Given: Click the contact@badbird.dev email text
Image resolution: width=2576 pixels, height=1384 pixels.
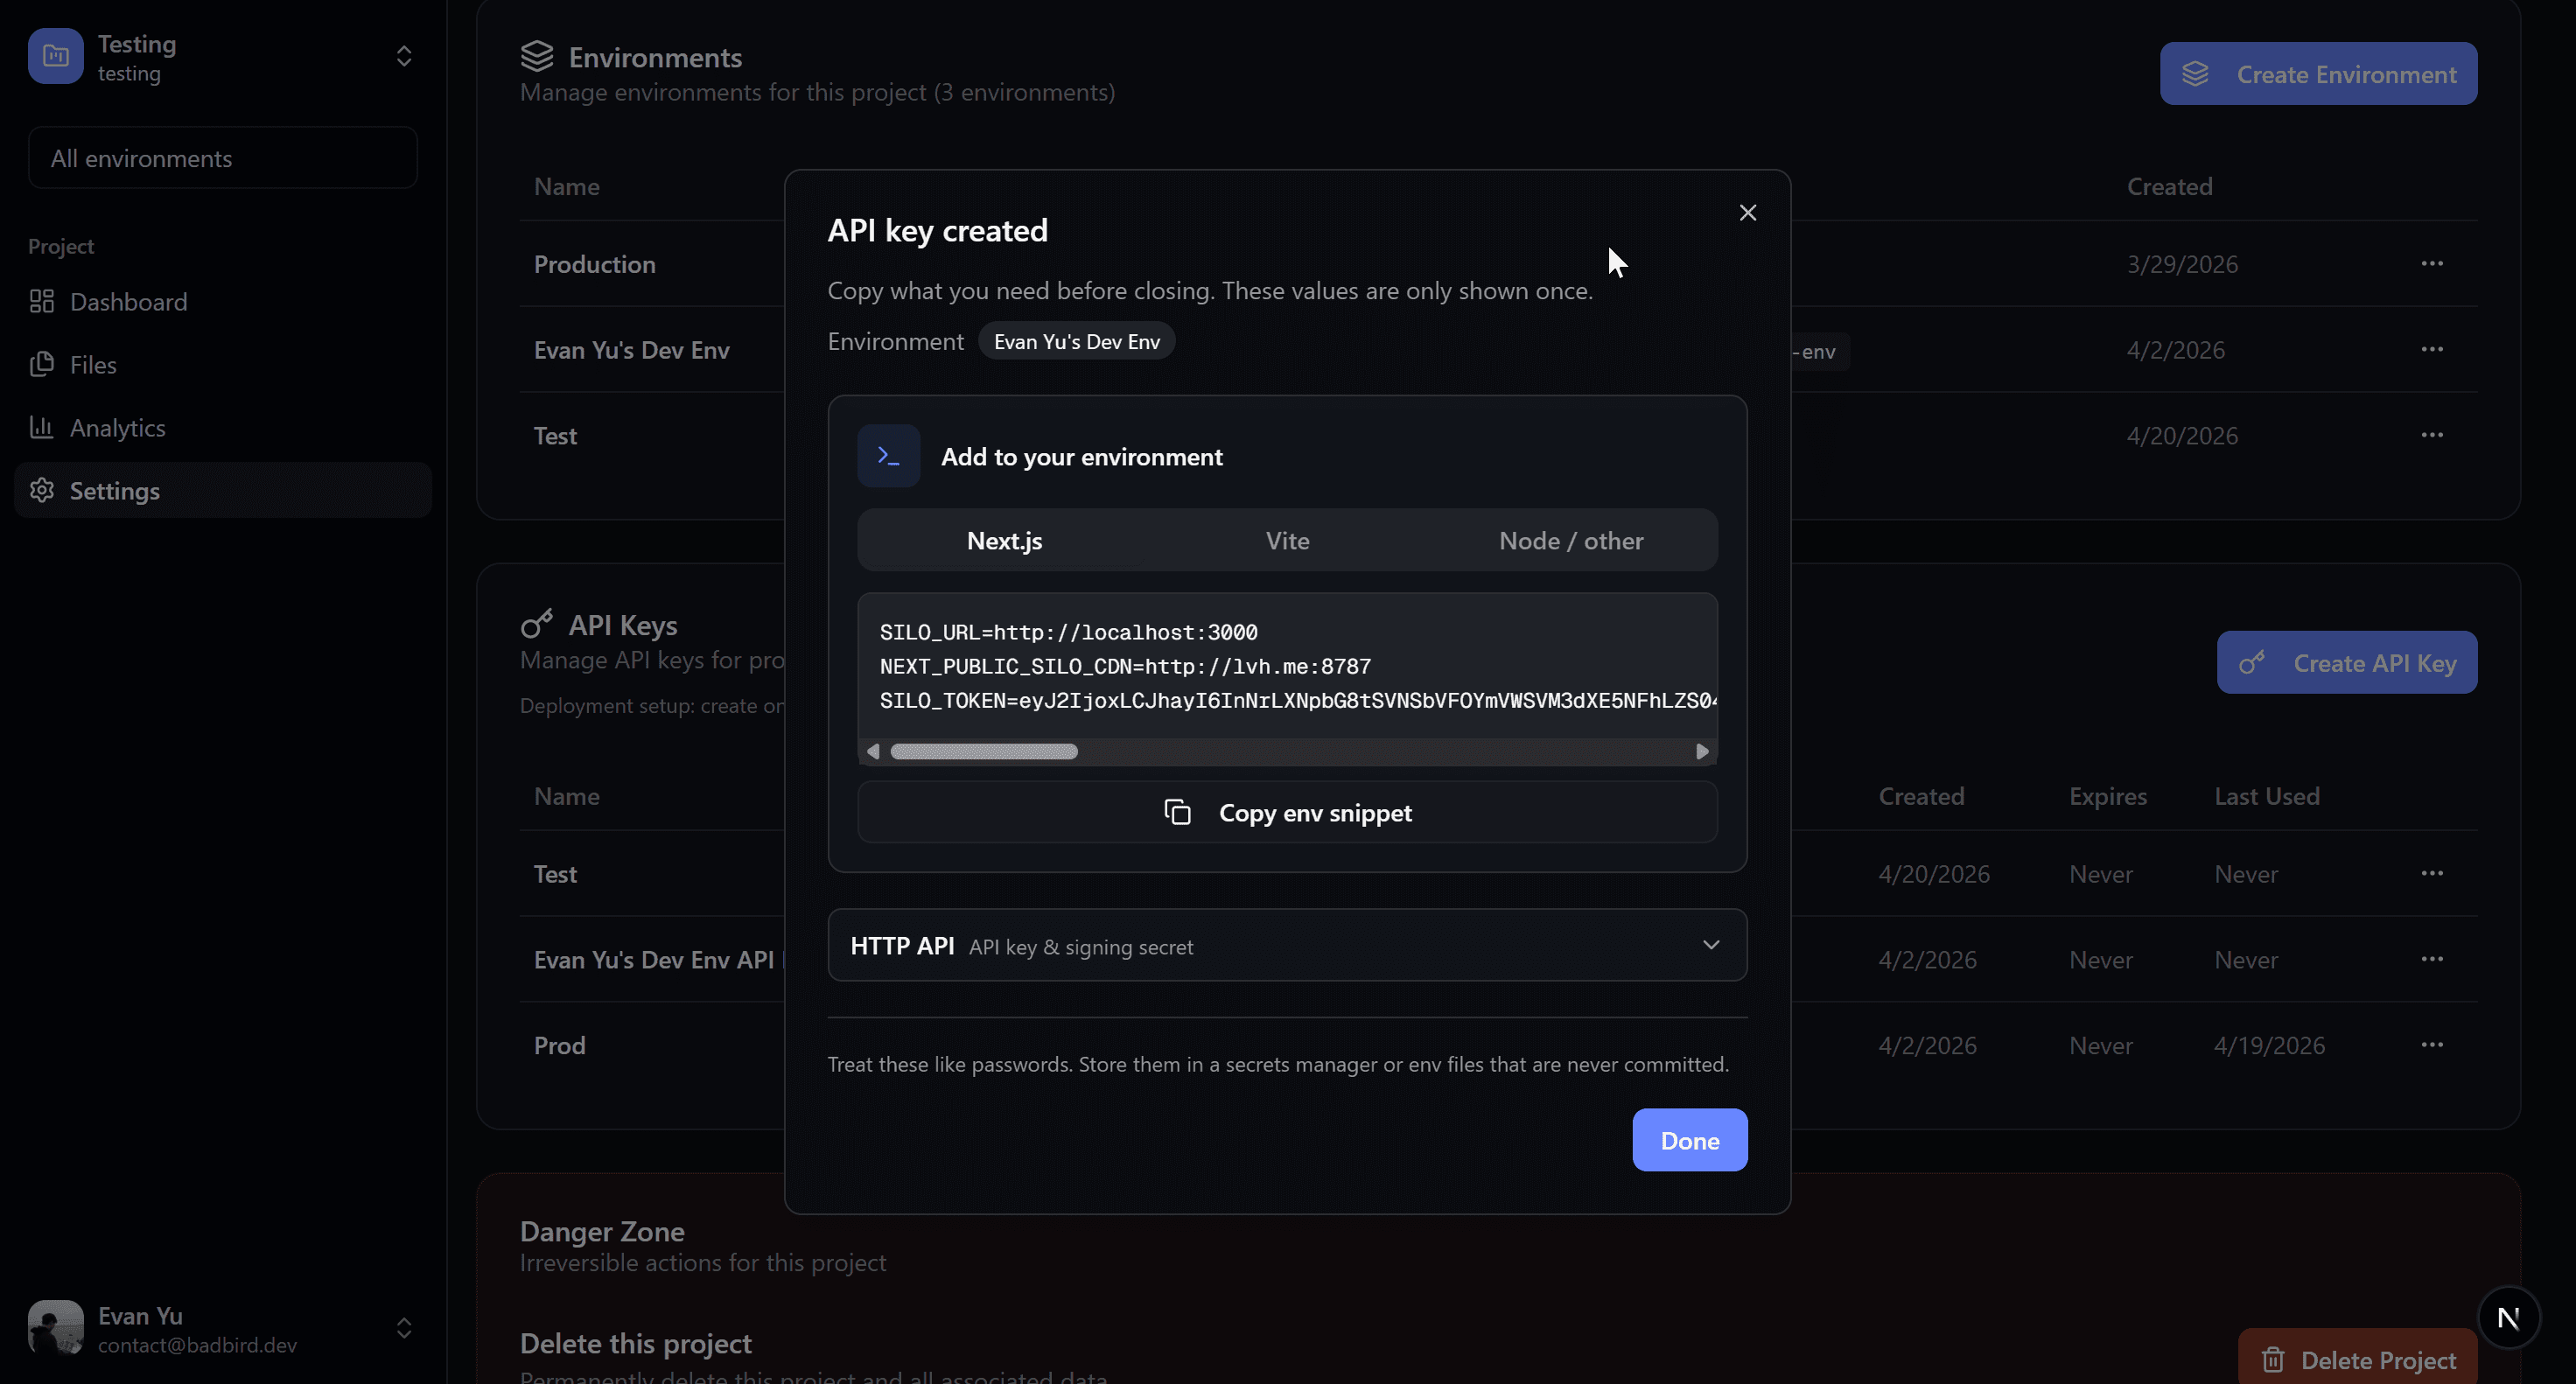Looking at the screenshot, I should point(197,1345).
